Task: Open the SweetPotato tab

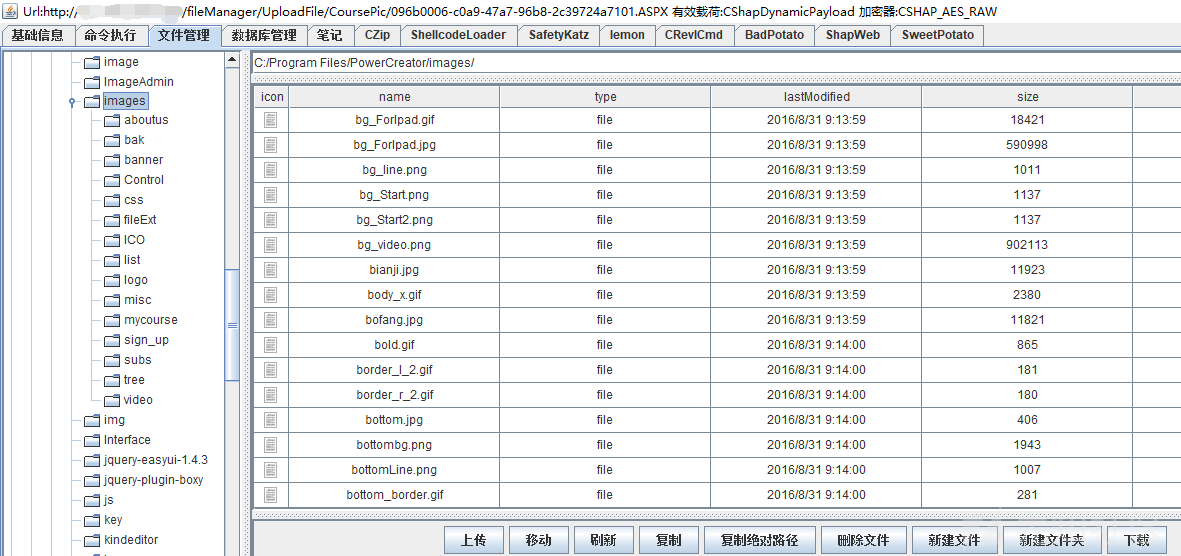Action: coord(938,35)
